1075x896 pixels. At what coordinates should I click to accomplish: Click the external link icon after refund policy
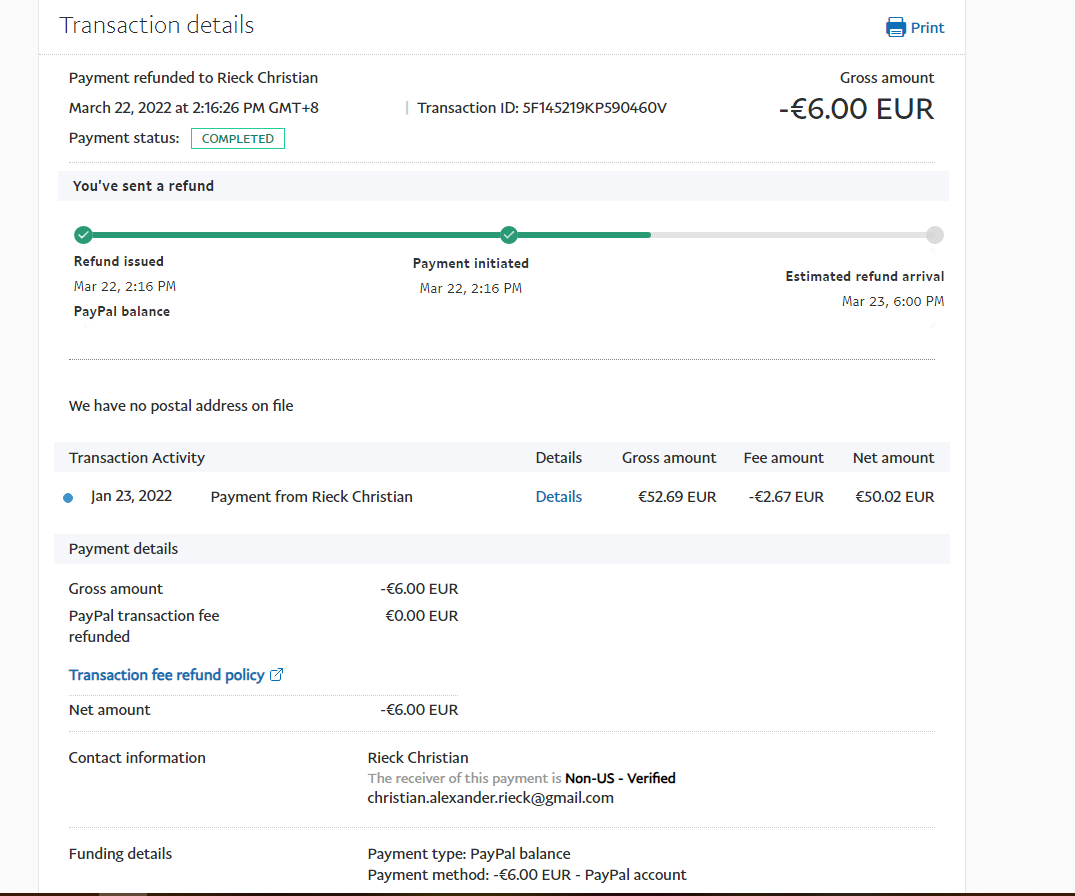pyautogui.click(x=277, y=675)
